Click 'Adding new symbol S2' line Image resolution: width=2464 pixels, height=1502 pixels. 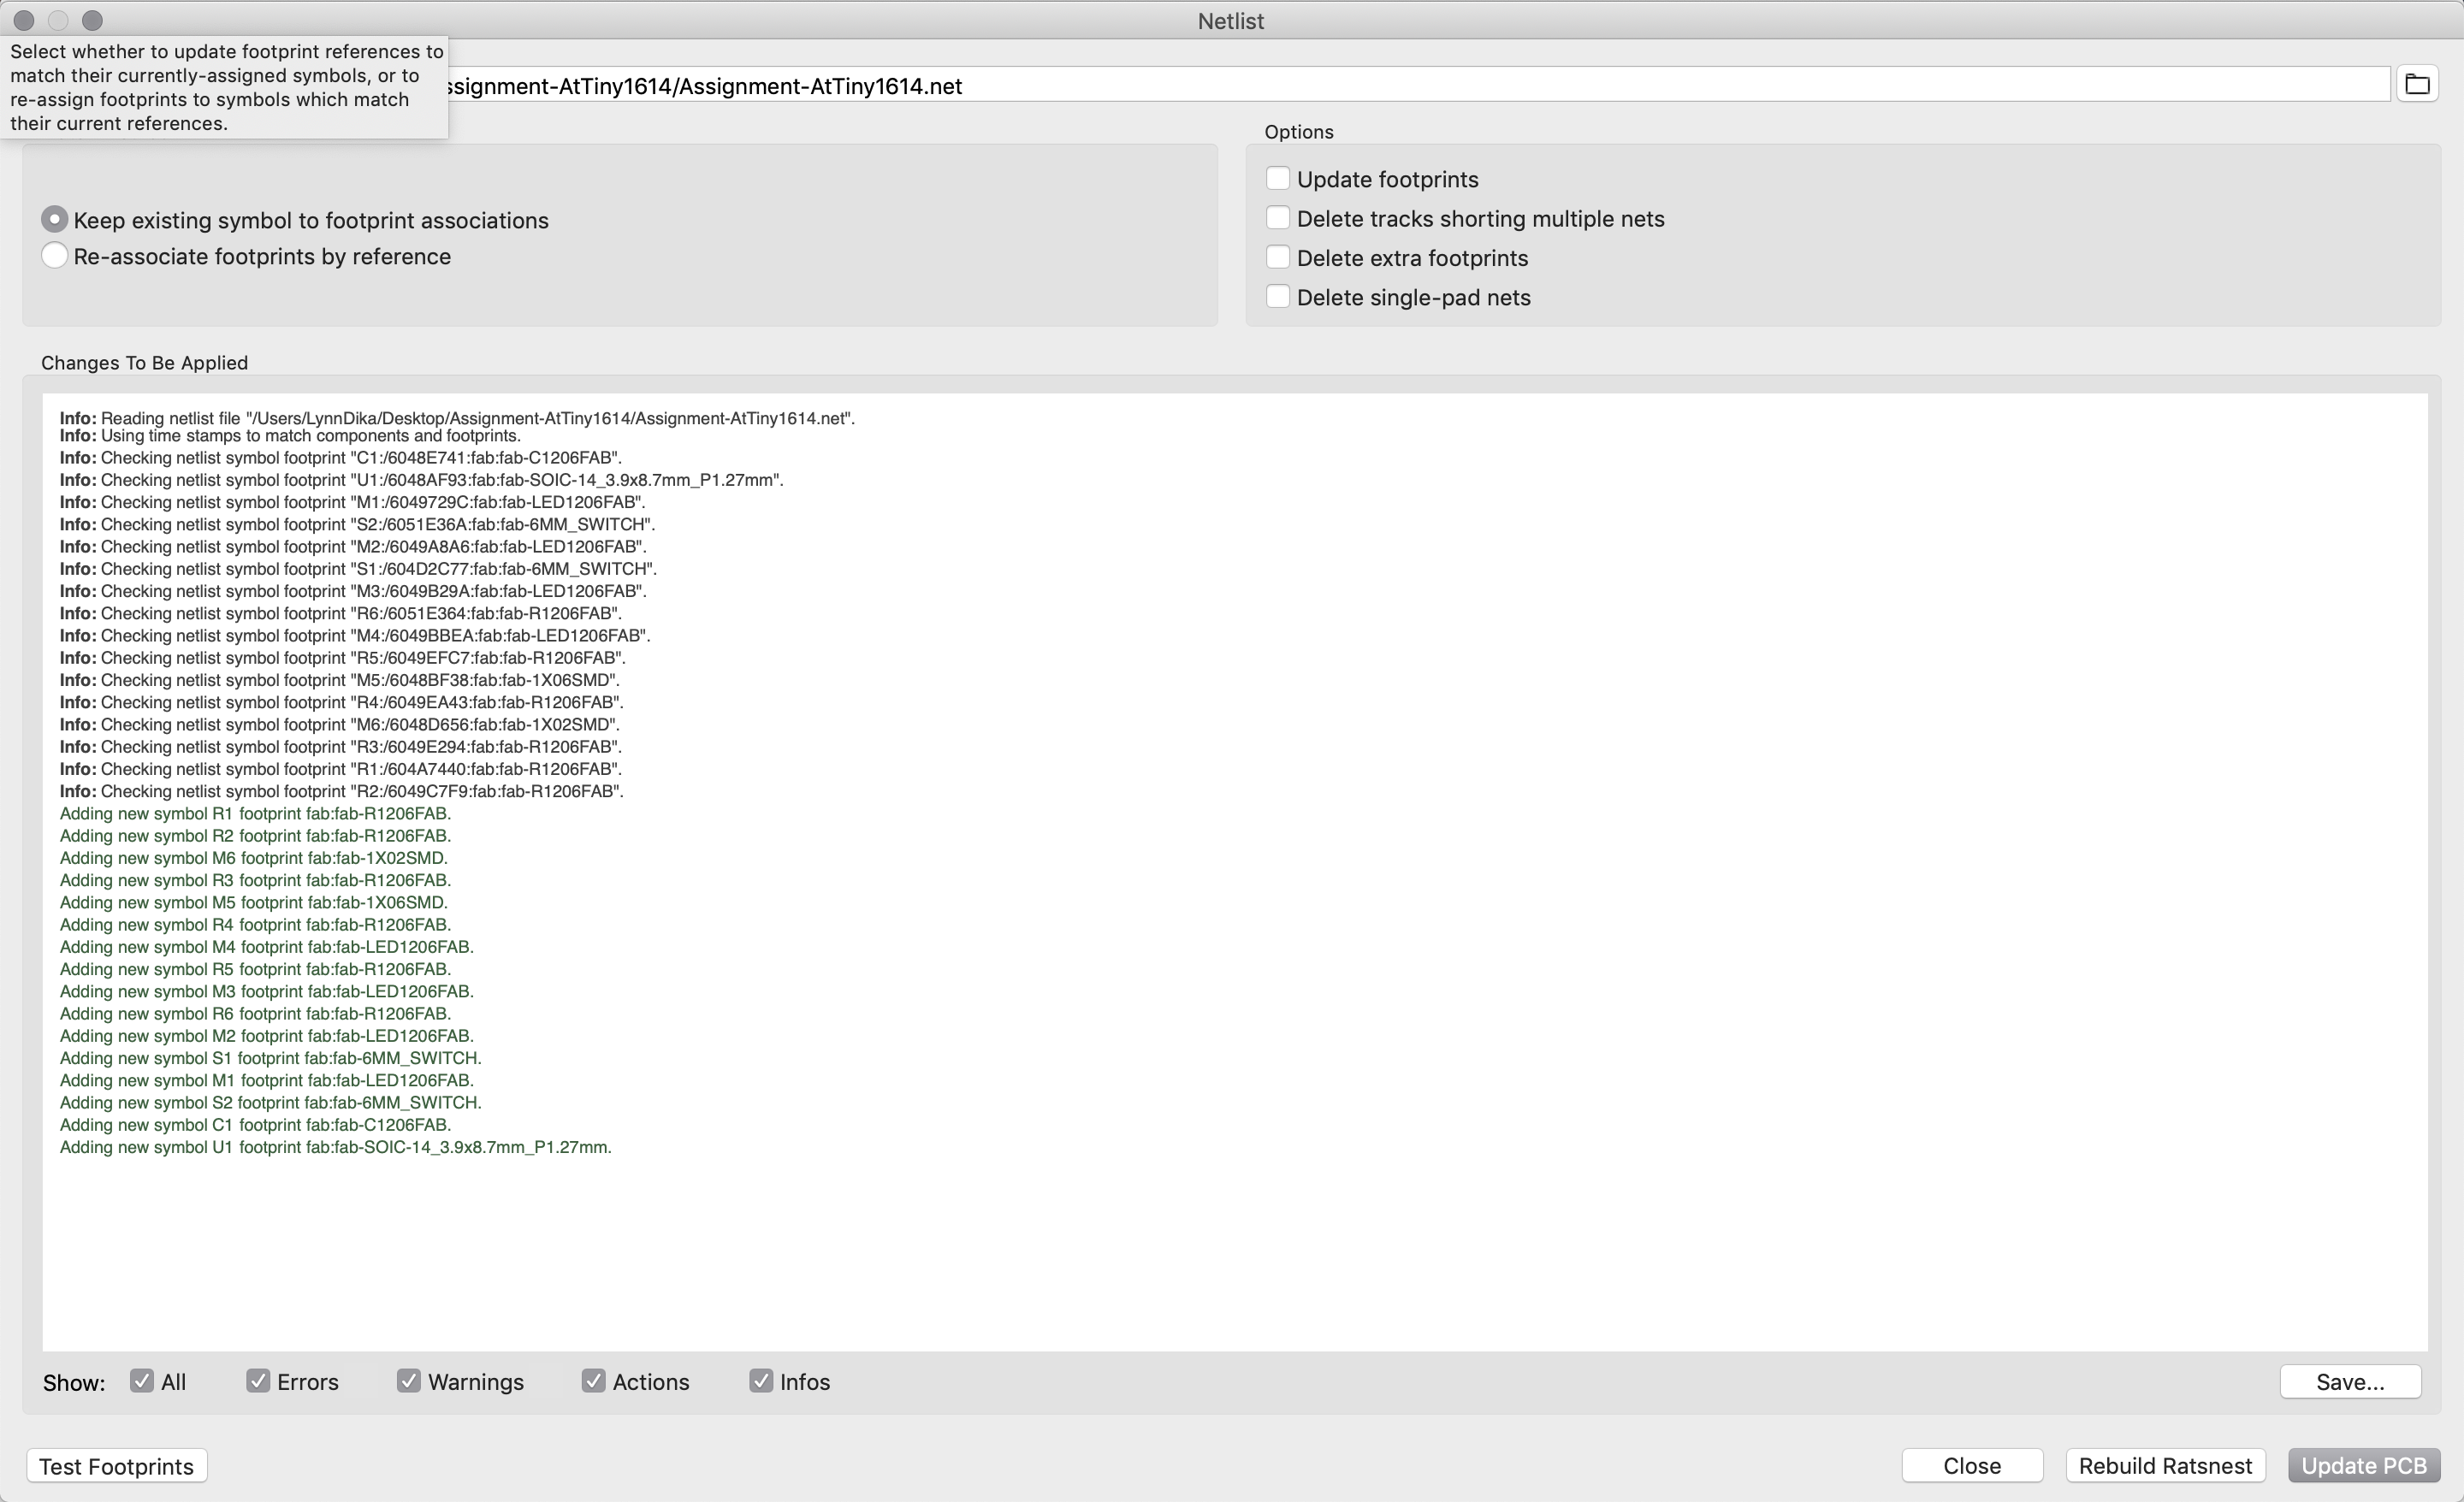pos(271,1102)
